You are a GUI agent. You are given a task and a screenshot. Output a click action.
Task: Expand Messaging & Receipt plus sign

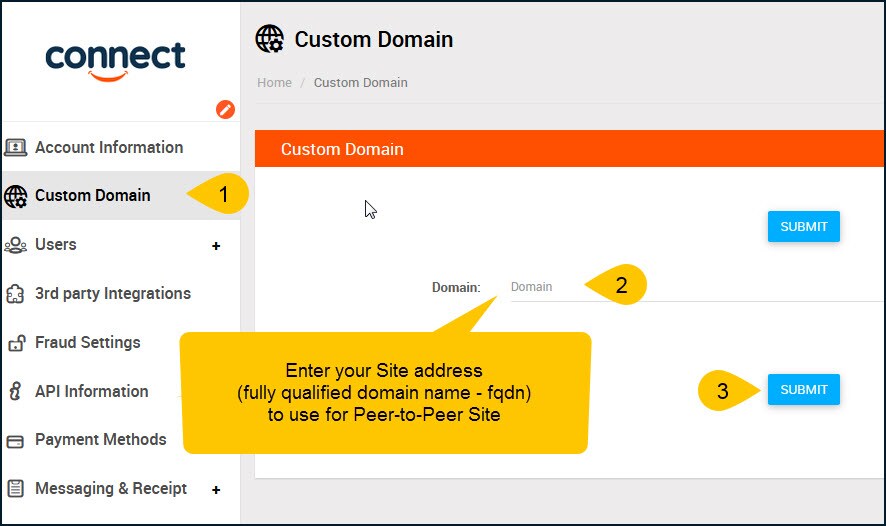(216, 490)
